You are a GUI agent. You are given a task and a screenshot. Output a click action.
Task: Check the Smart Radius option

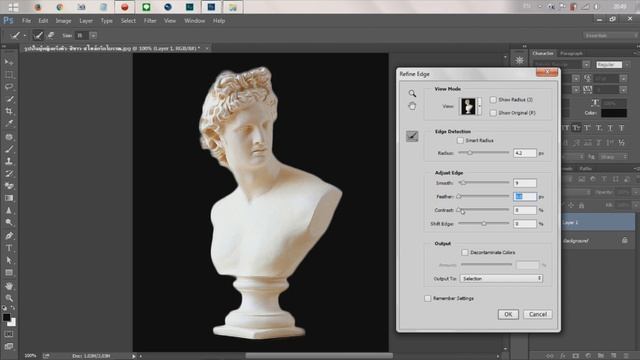(460, 140)
